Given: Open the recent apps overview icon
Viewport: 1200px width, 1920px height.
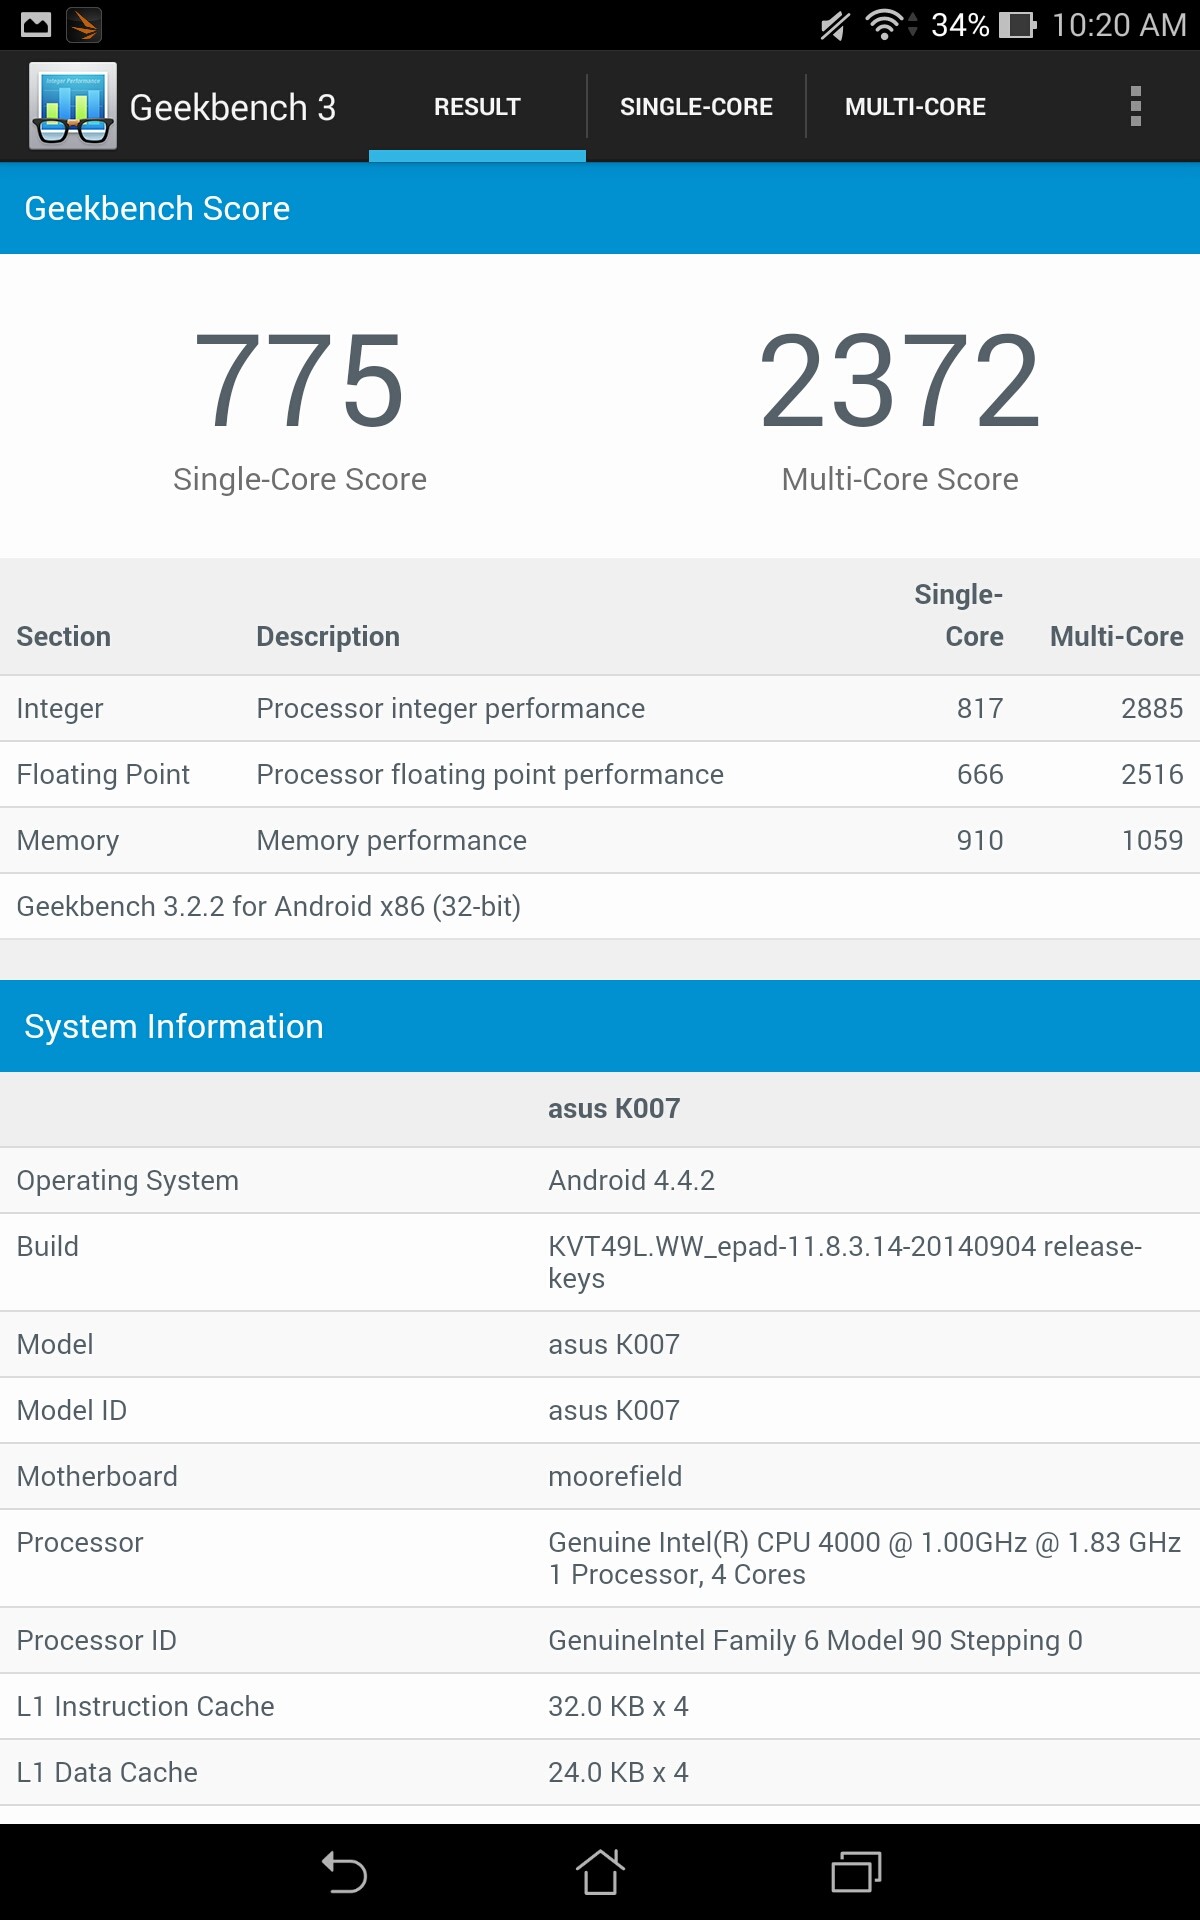Looking at the screenshot, I should (x=856, y=1872).
